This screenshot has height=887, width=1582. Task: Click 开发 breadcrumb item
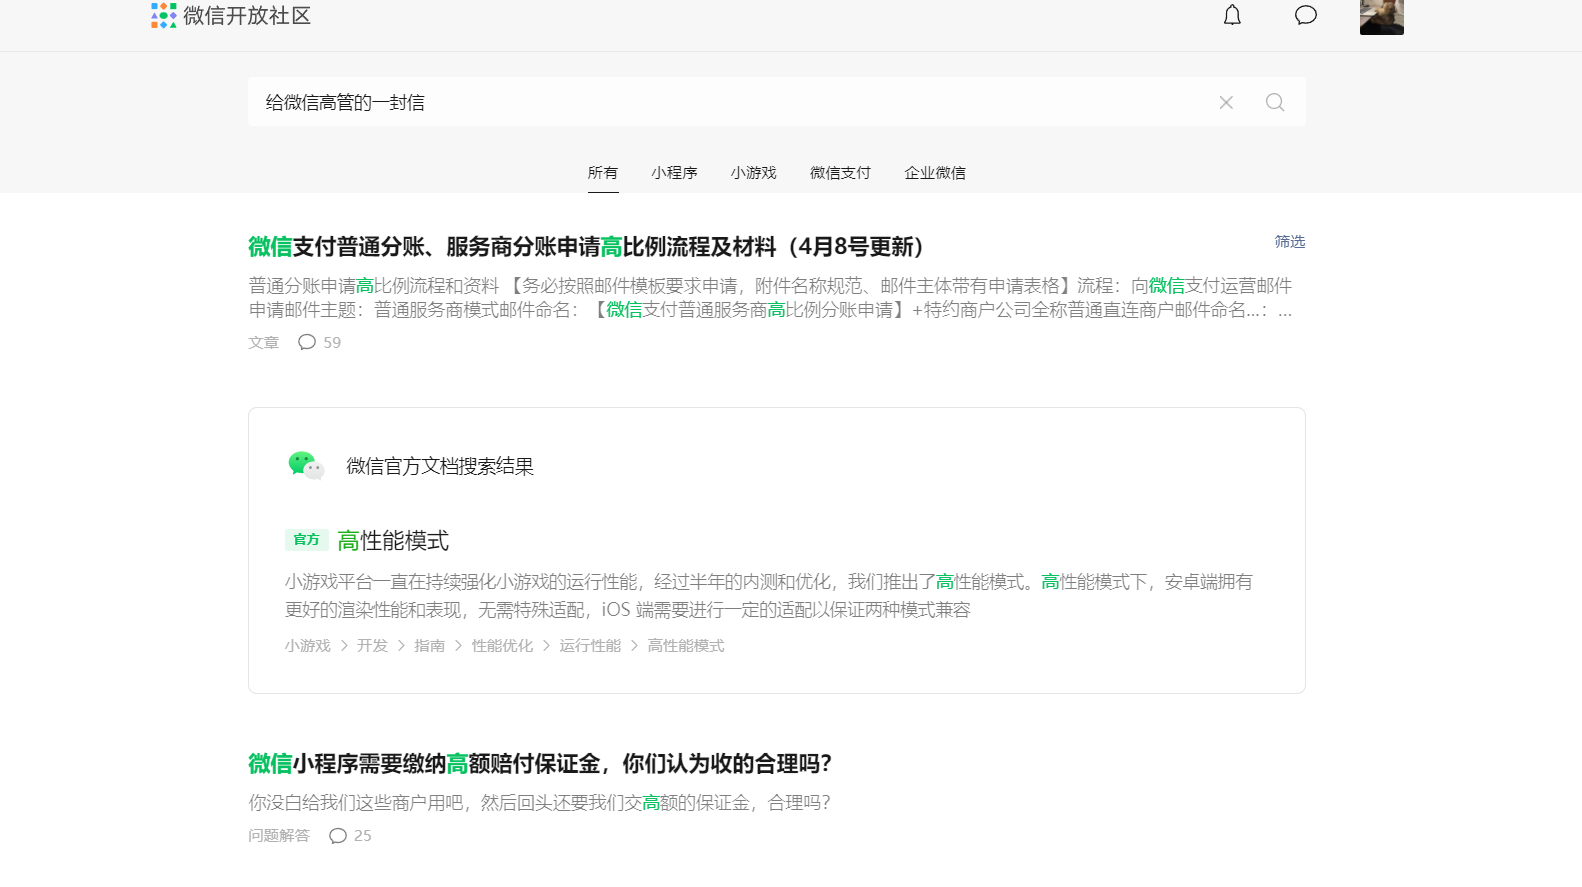click(372, 646)
